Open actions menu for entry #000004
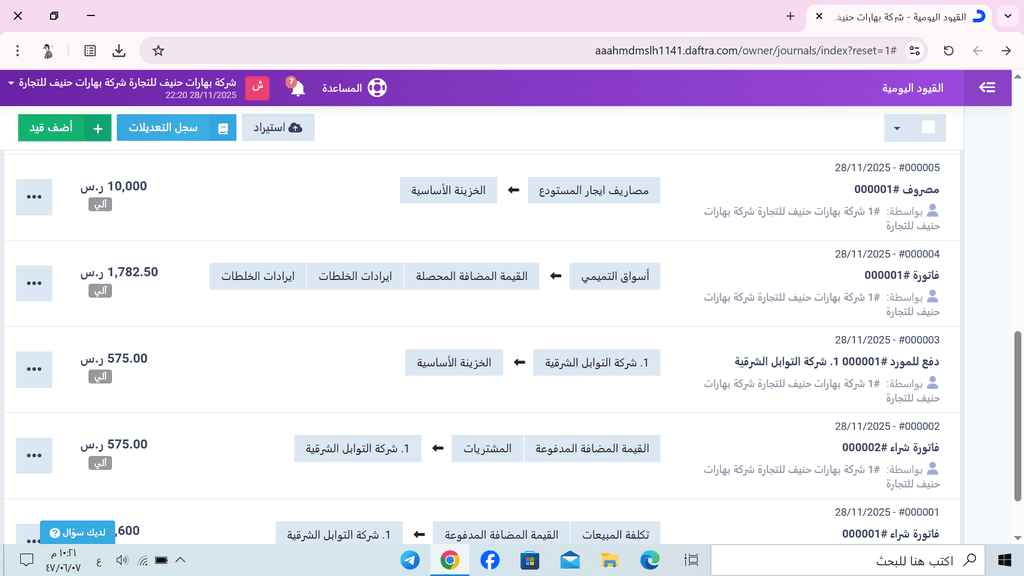1024x576 pixels. pos(34,283)
